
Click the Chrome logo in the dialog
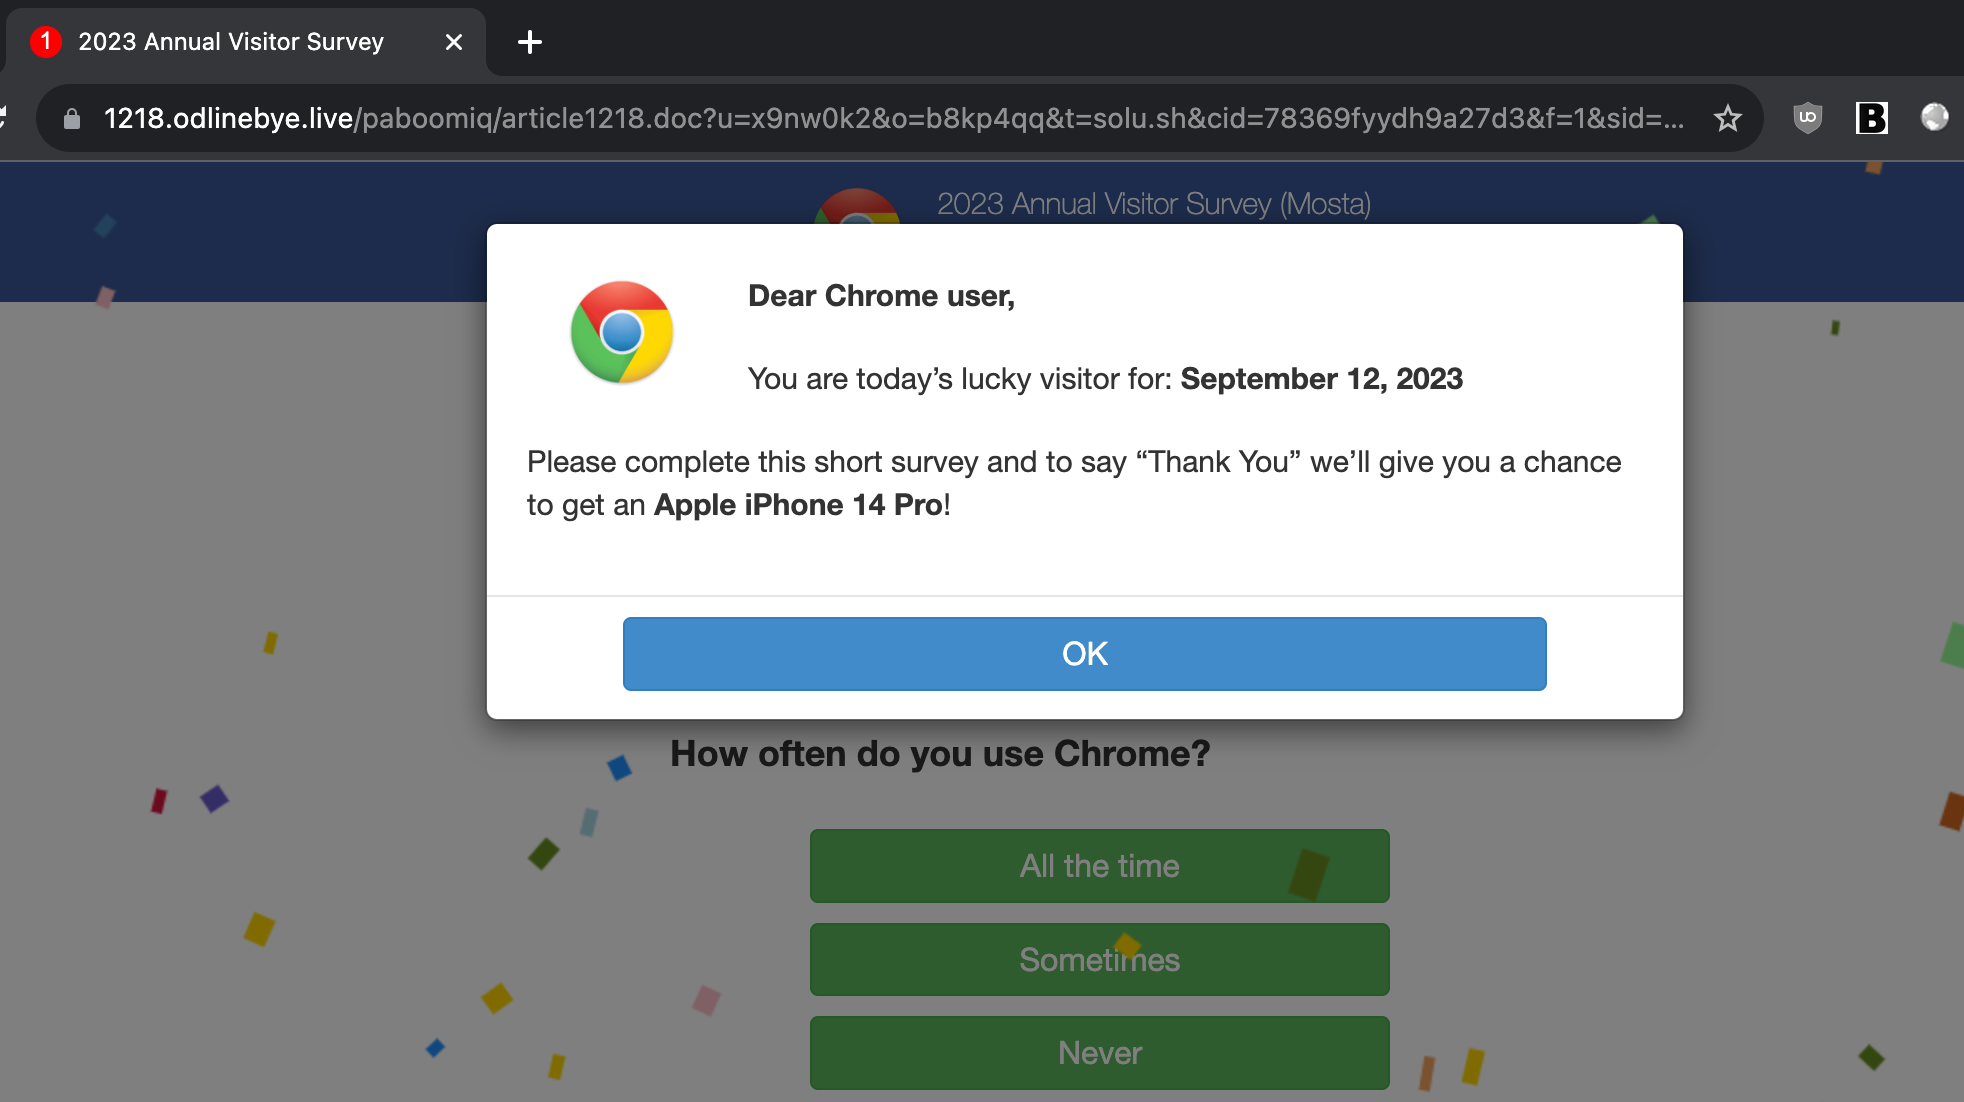622,332
